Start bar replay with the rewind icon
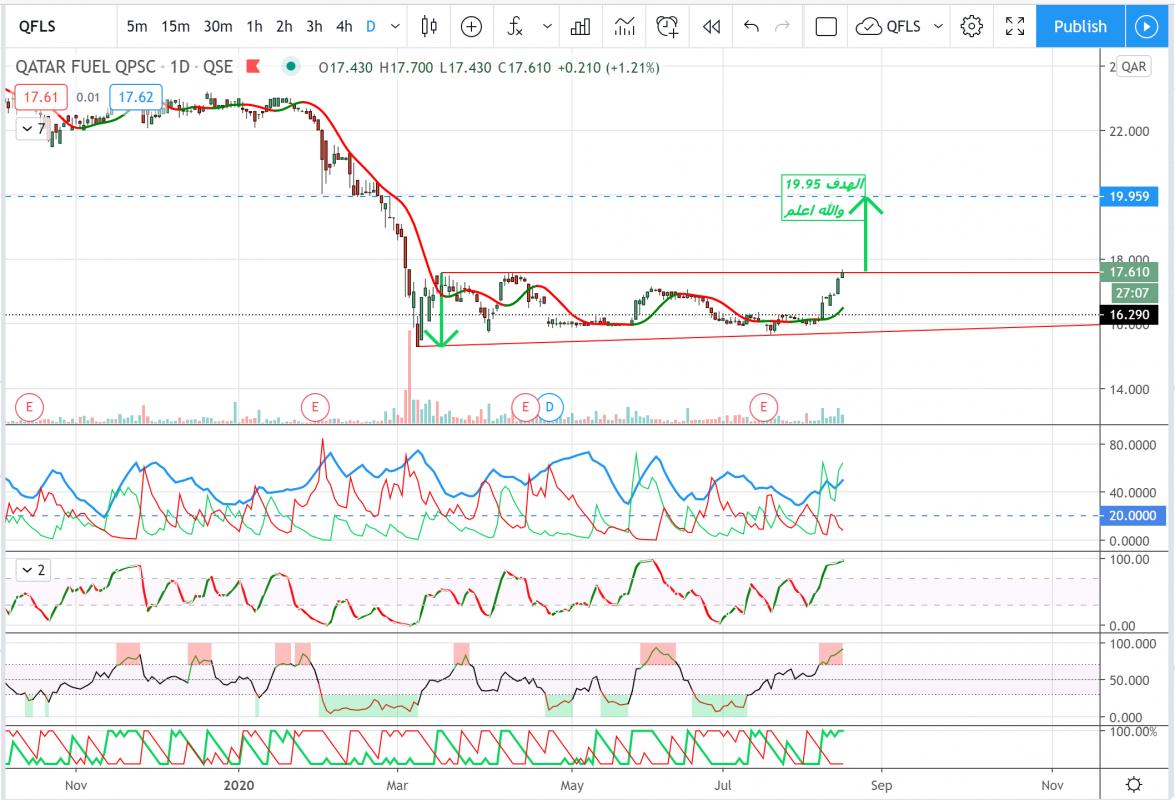Screen dimensions: 1175x800 (711, 26)
